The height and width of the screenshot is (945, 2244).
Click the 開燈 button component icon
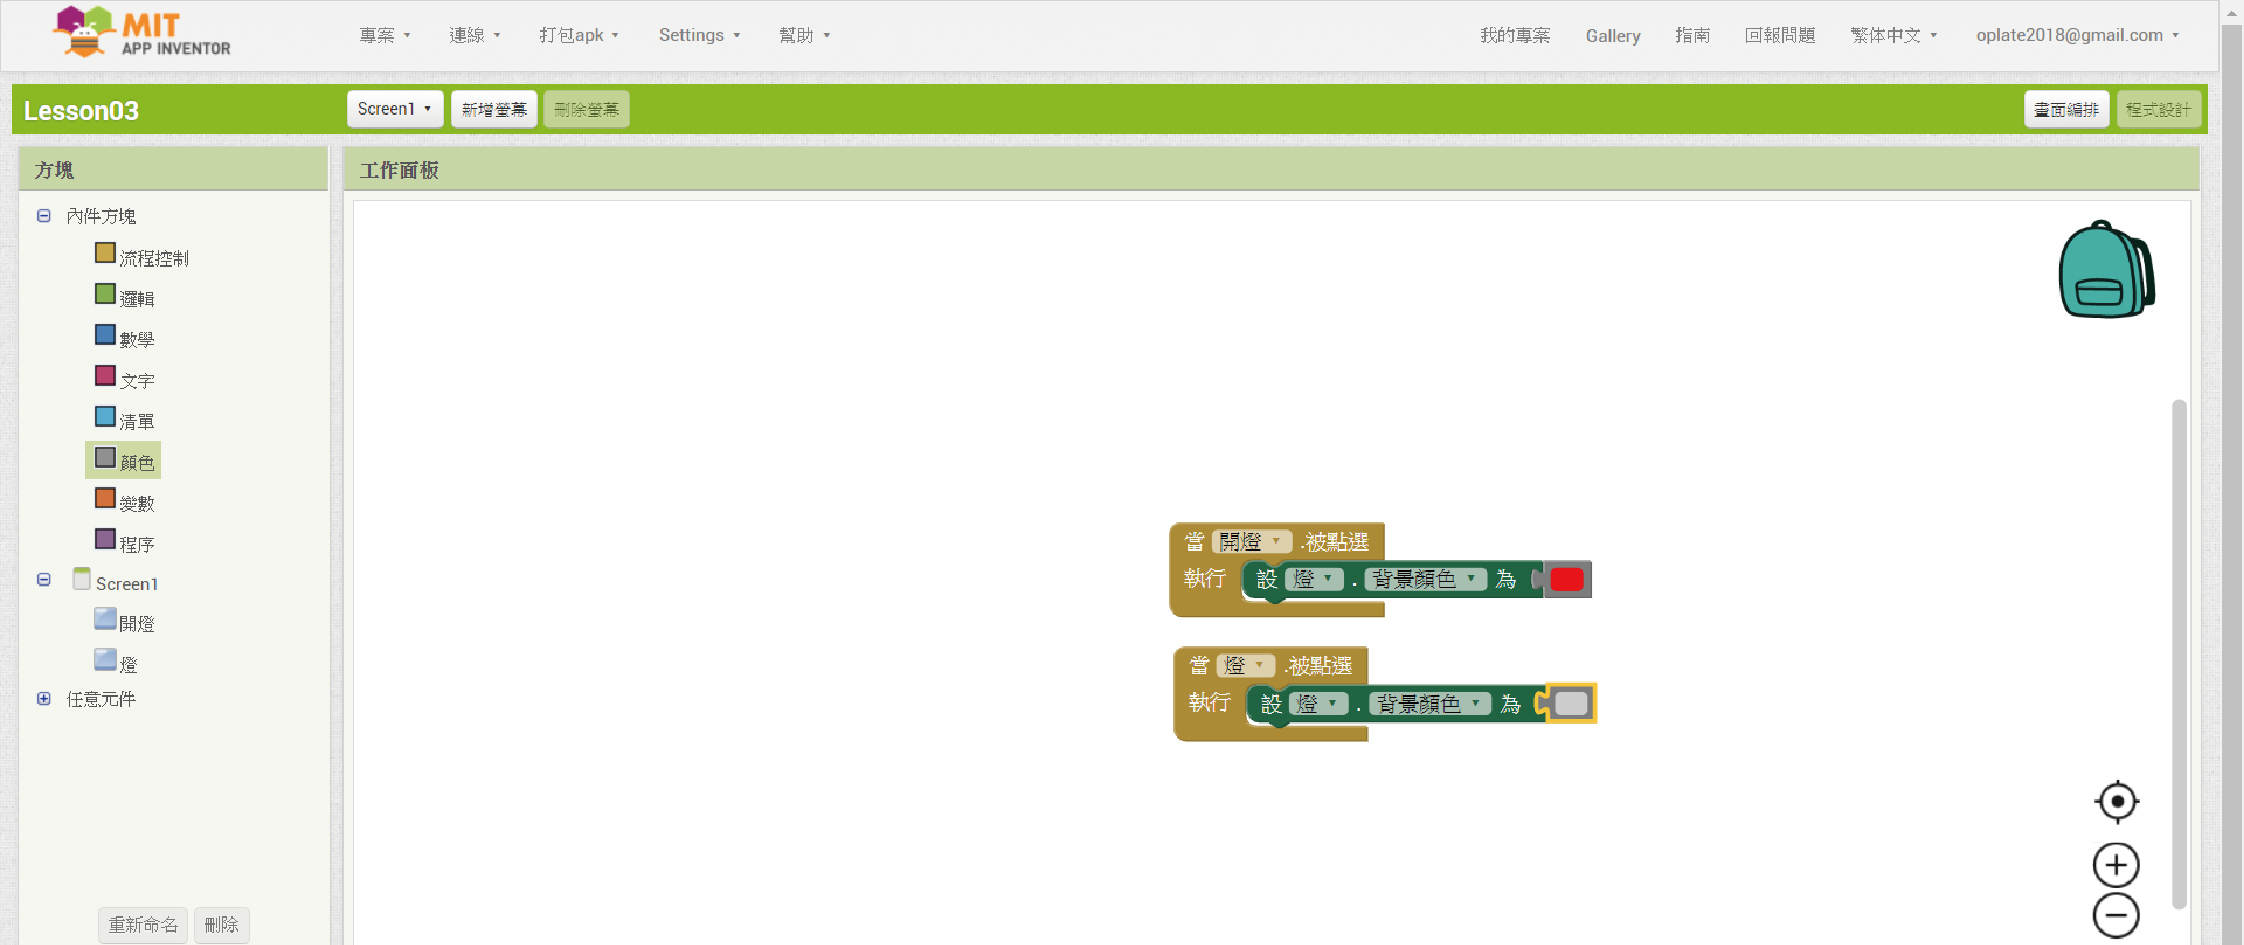pos(105,619)
